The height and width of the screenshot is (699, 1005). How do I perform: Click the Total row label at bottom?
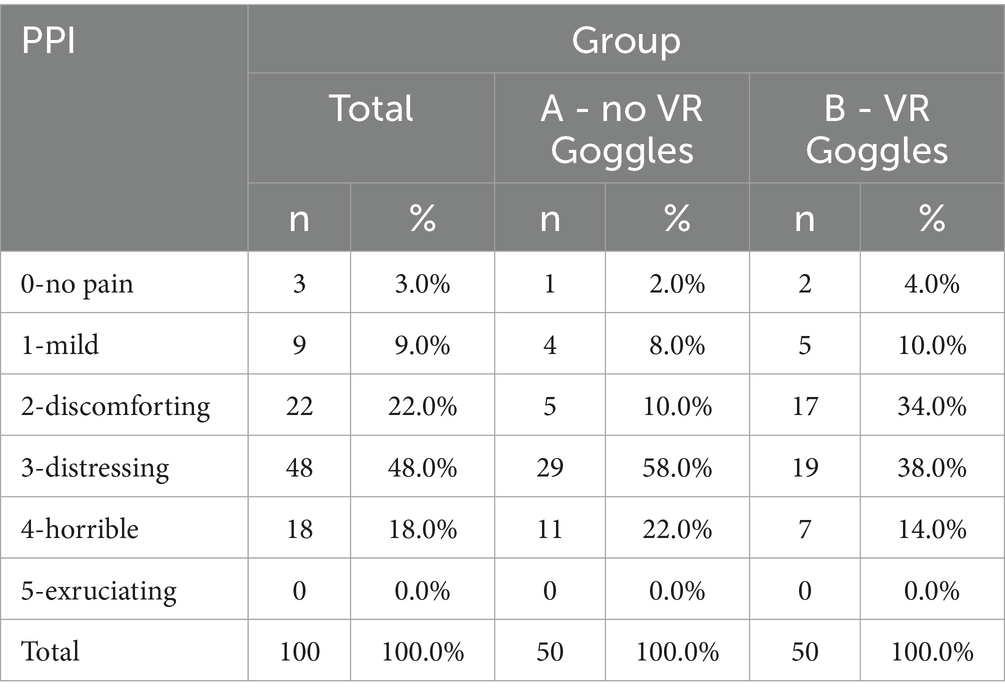[x=50, y=651]
